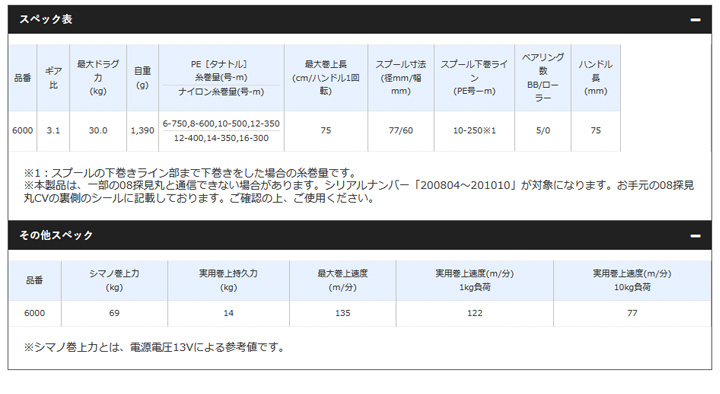Click the max speed value 135
720x394 pixels.
click(343, 313)
